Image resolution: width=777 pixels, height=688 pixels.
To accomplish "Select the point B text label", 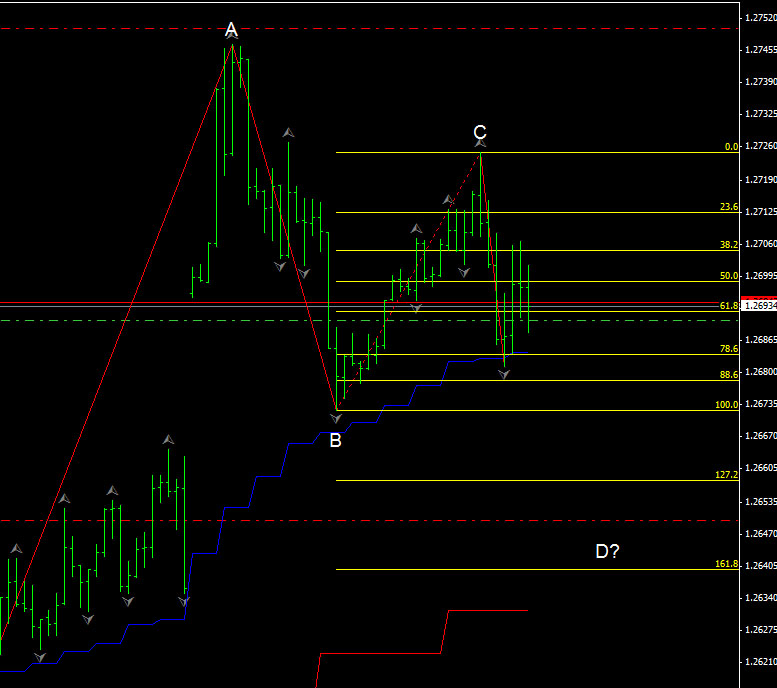I will point(335,440).
